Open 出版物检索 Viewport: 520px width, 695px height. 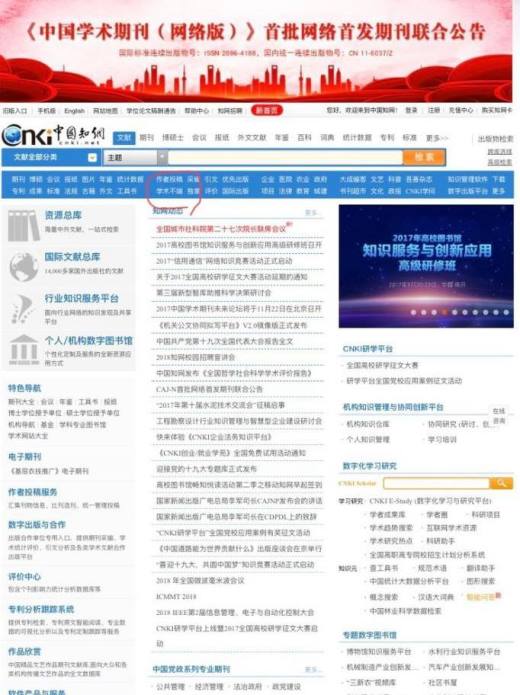(495, 139)
